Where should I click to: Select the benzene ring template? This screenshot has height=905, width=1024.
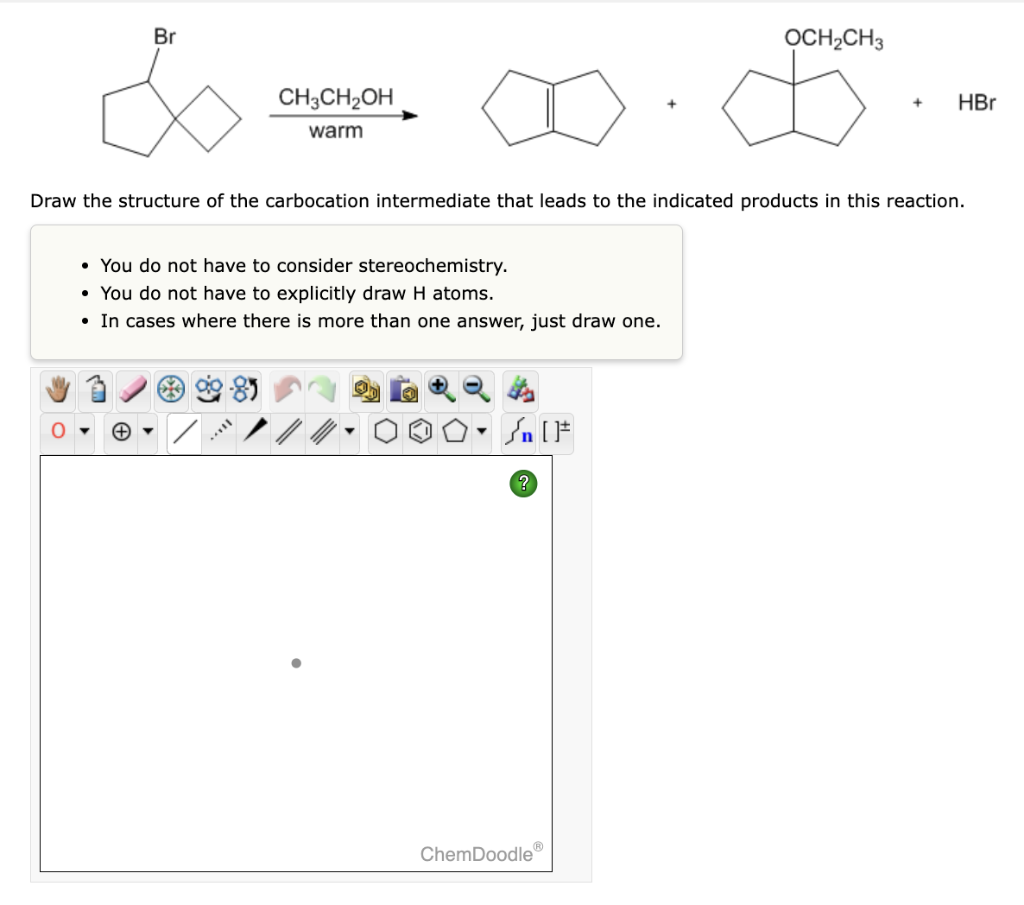point(418,431)
